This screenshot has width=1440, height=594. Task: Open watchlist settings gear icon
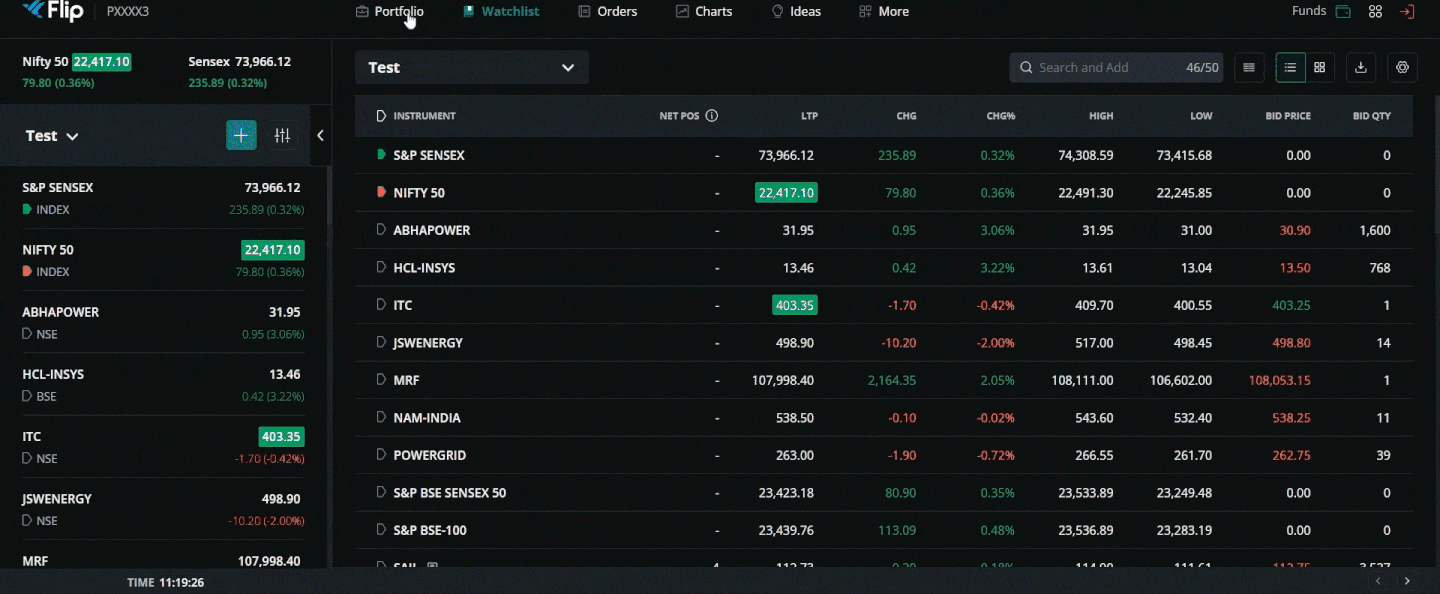(1402, 68)
